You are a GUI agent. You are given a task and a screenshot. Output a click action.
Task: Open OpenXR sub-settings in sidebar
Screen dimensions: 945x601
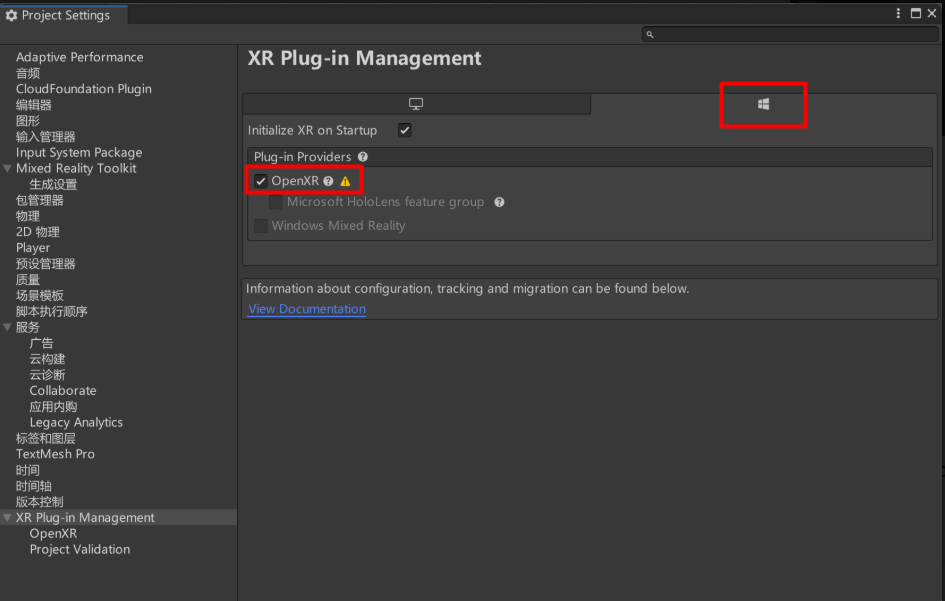click(x=53, y=533)
